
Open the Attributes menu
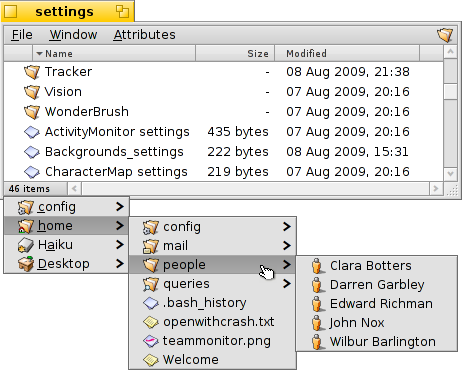[x=144, y=35]
